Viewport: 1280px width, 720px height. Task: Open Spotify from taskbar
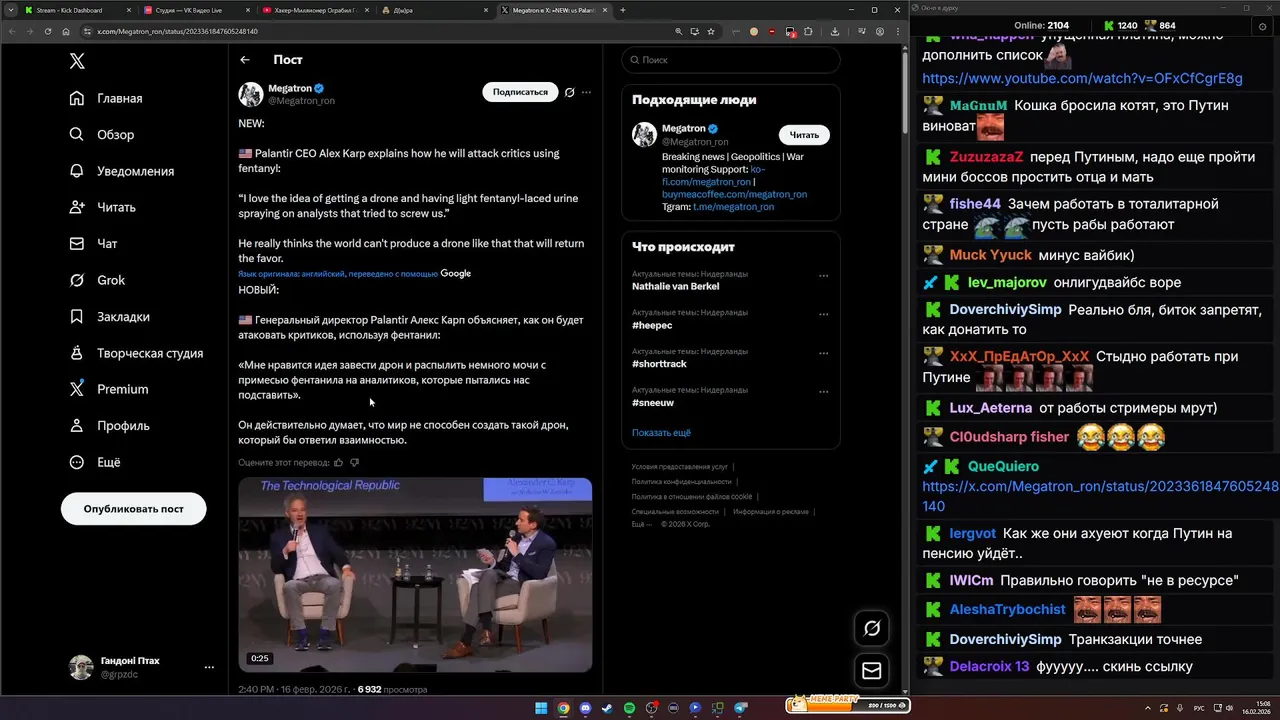pos(629,708)
